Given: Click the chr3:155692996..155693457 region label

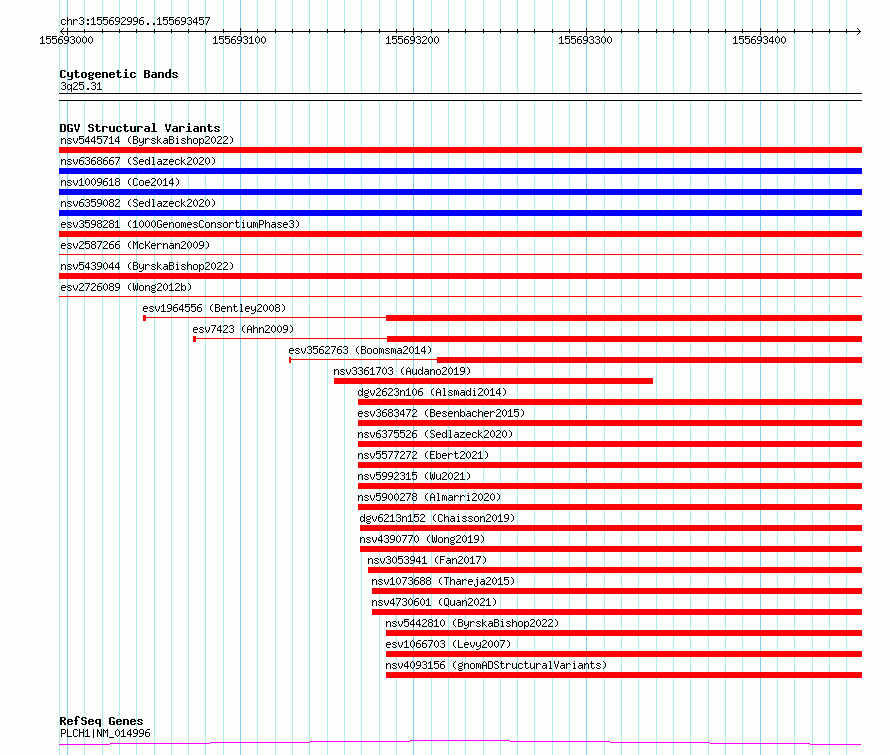Looking at the screenshot, I should 135,21.
